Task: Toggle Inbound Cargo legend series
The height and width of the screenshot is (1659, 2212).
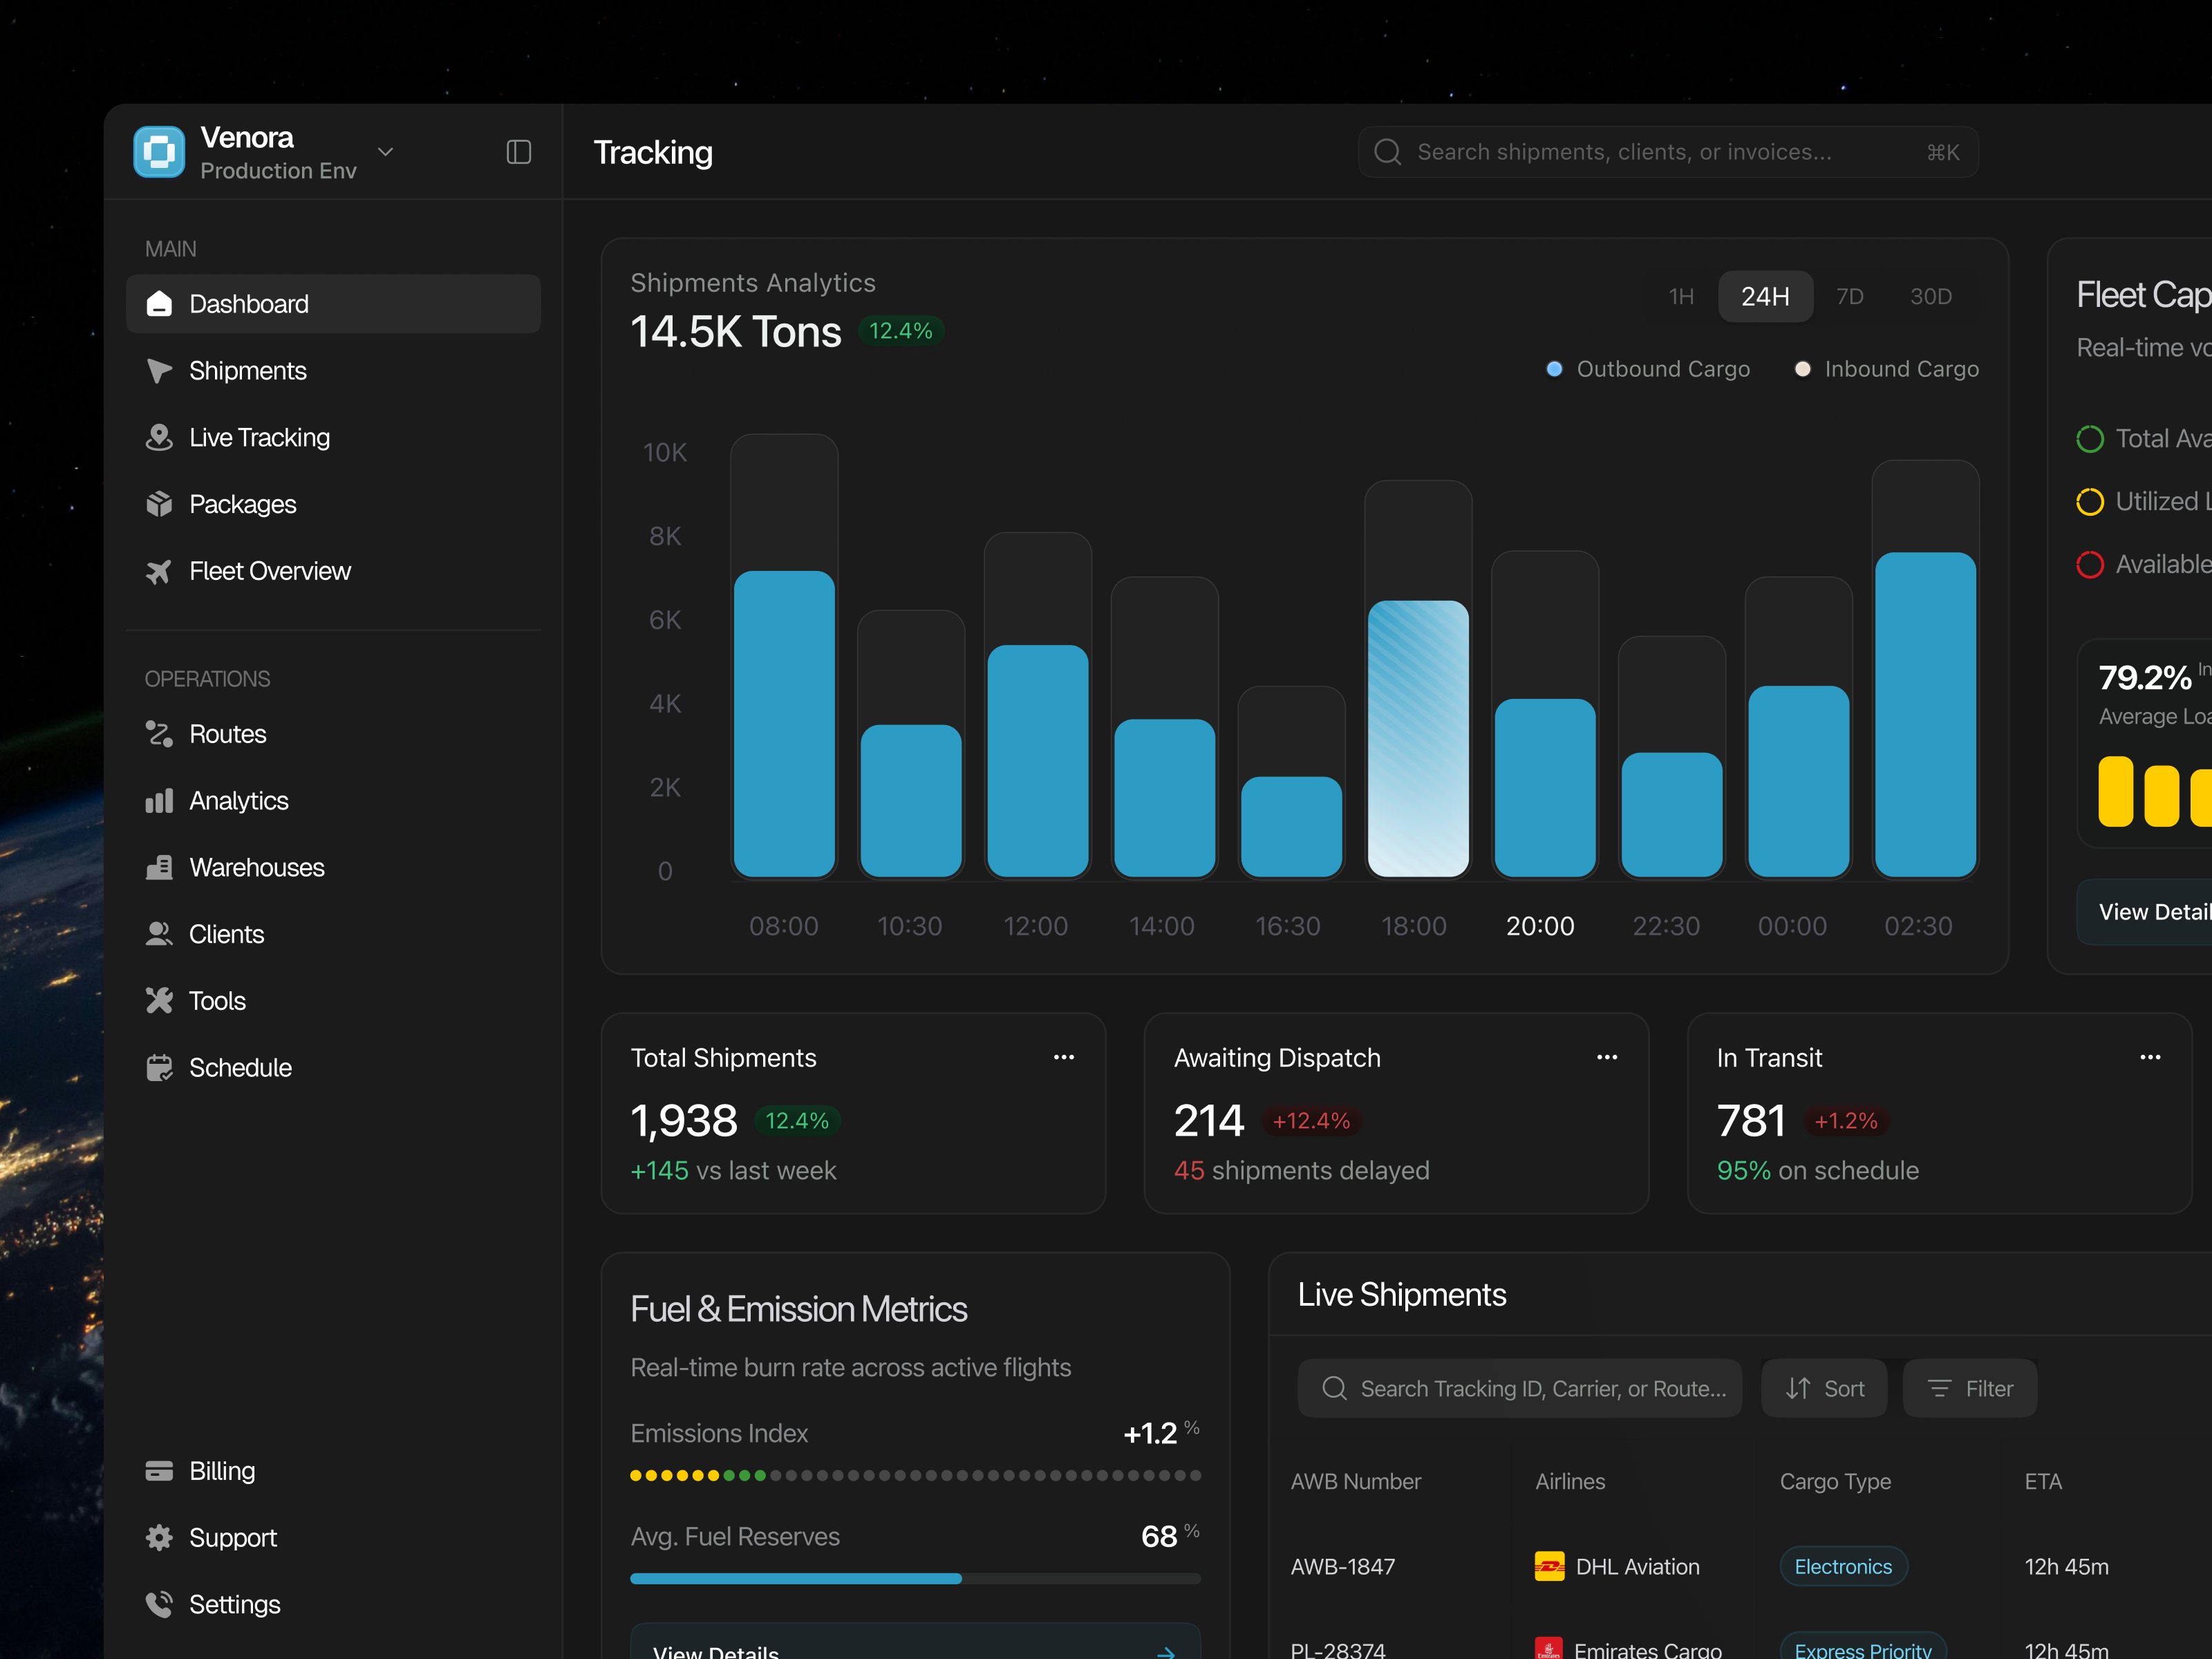Action: coord(1886,369)
